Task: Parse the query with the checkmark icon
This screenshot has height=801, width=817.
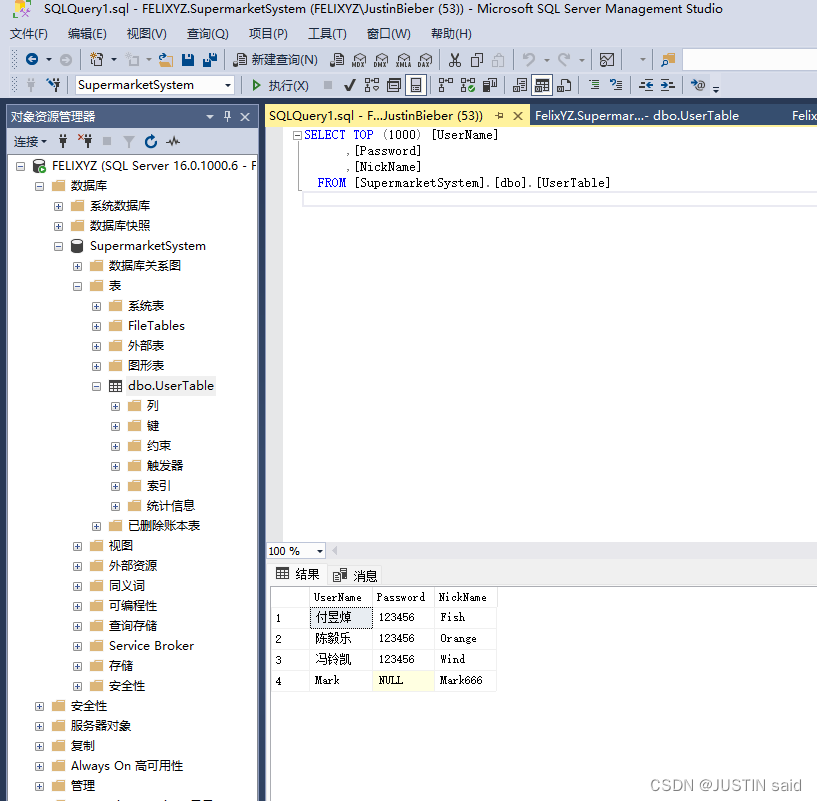Action: click(350, 85)
